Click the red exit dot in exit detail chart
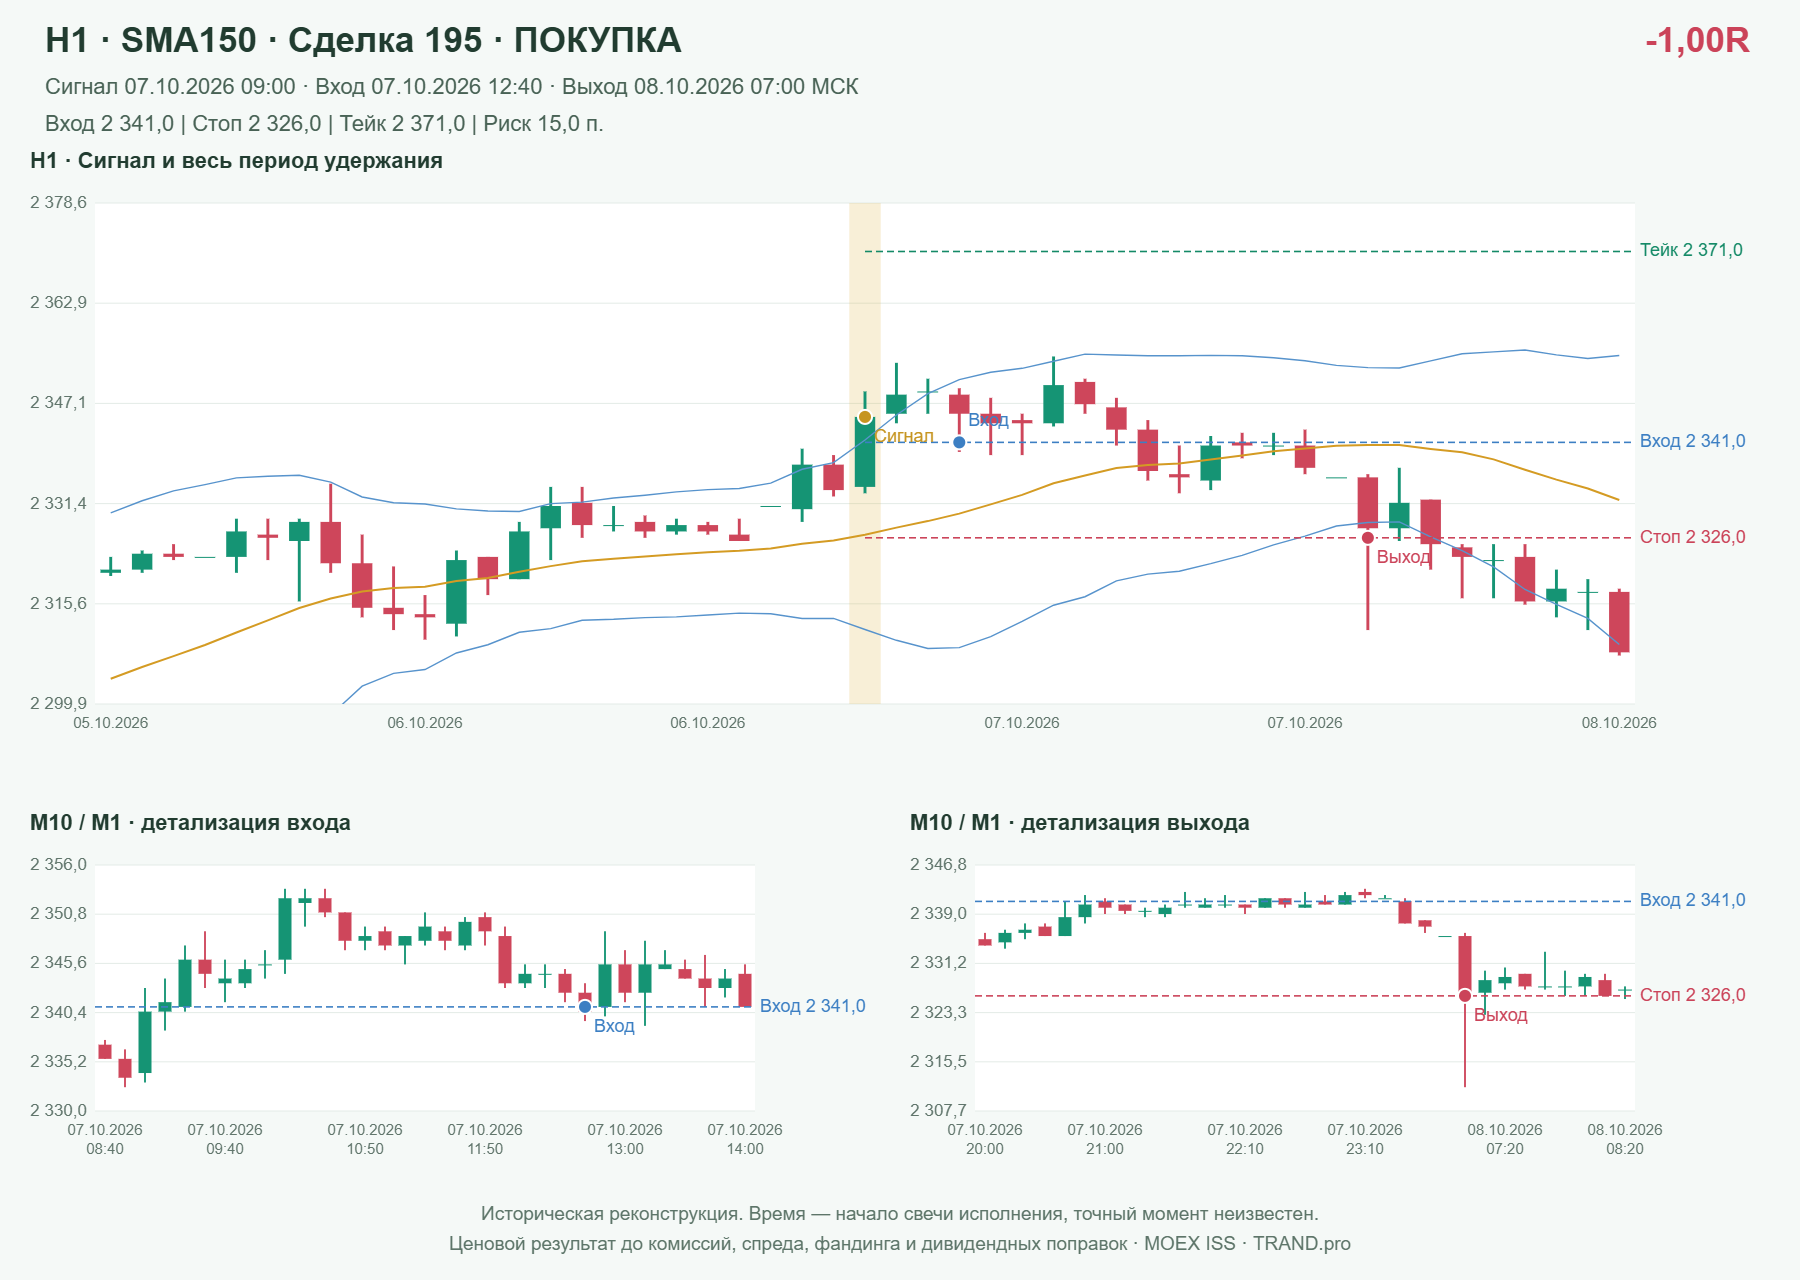Viewport: 1800px width, 1280px height. (x=1465, y=996)
